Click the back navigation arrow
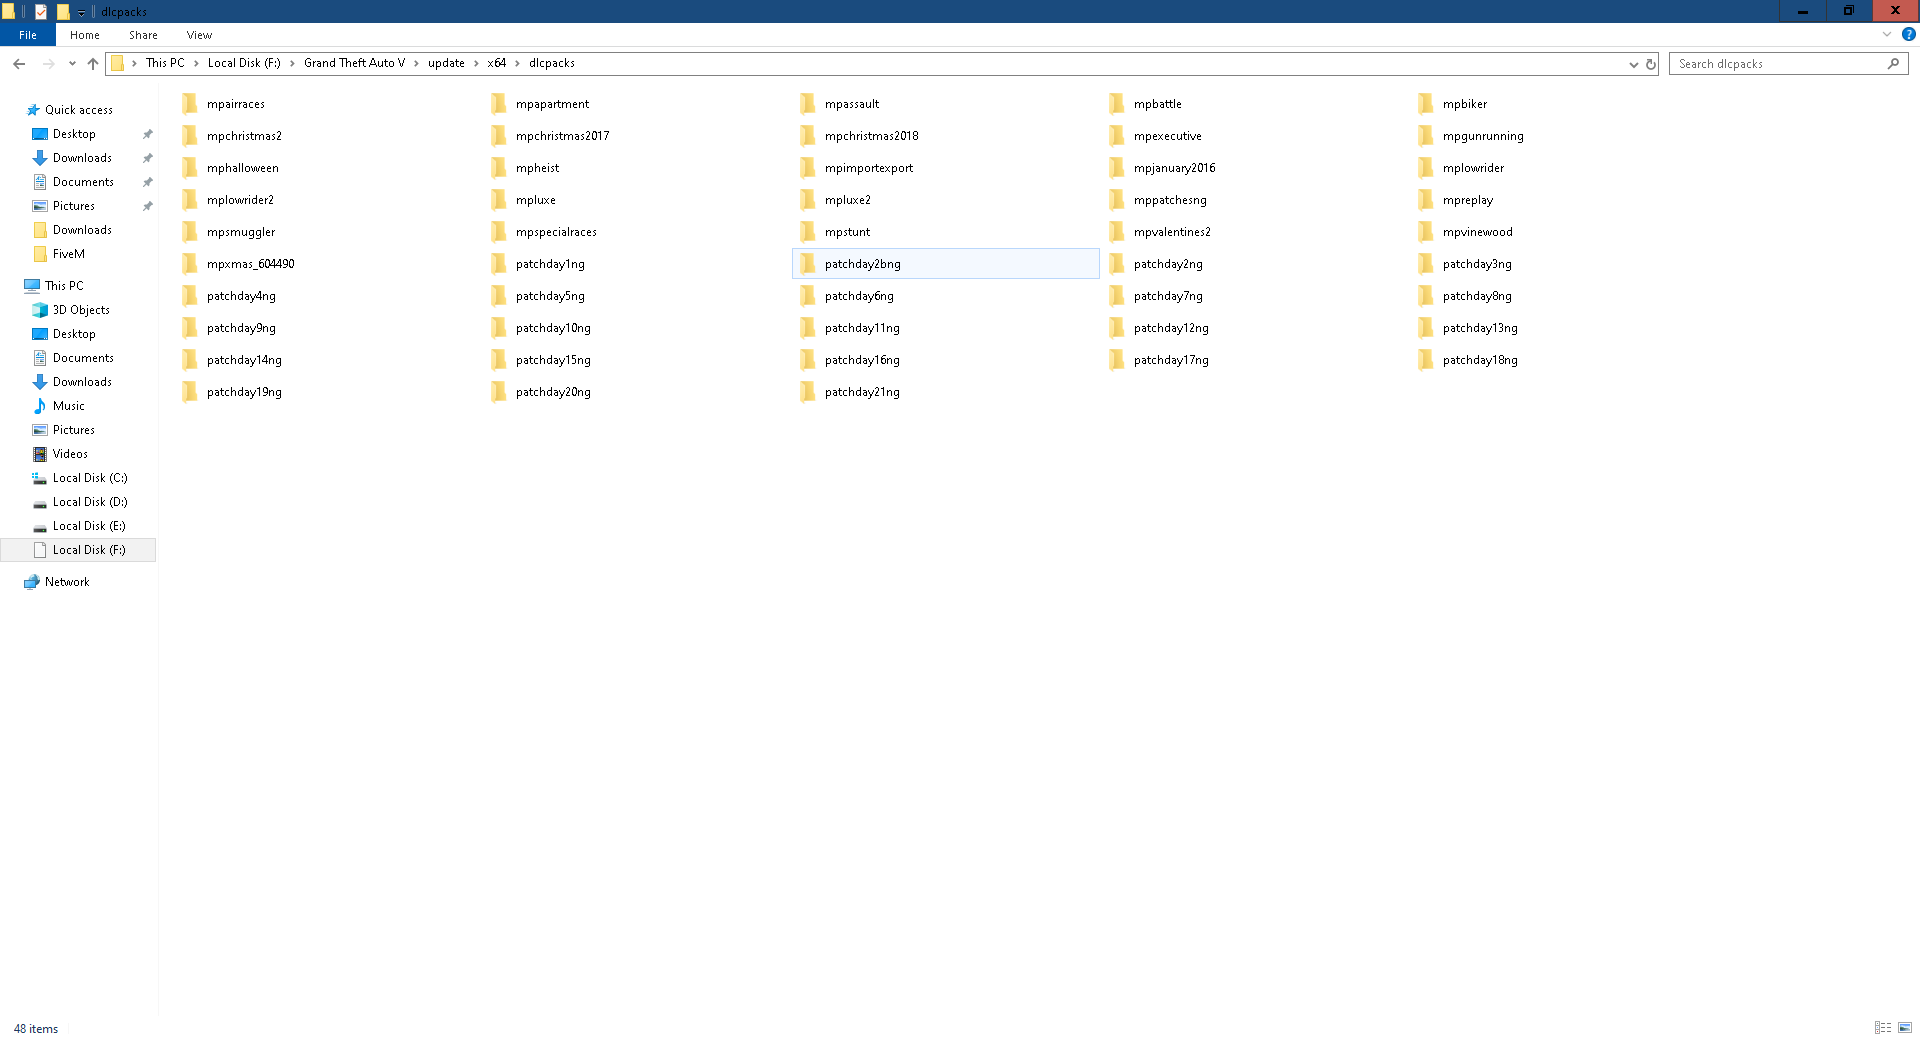The image size is (1920, 1040). (19, 63)
